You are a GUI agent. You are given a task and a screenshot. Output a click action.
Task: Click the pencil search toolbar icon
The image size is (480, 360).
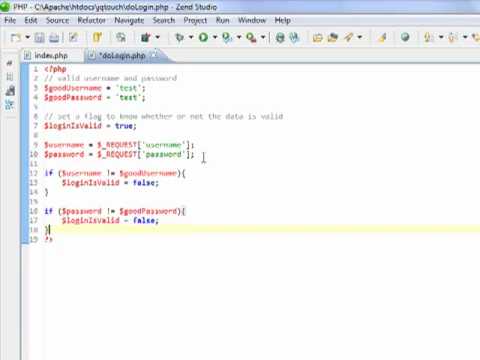click(x=349, y=37)
